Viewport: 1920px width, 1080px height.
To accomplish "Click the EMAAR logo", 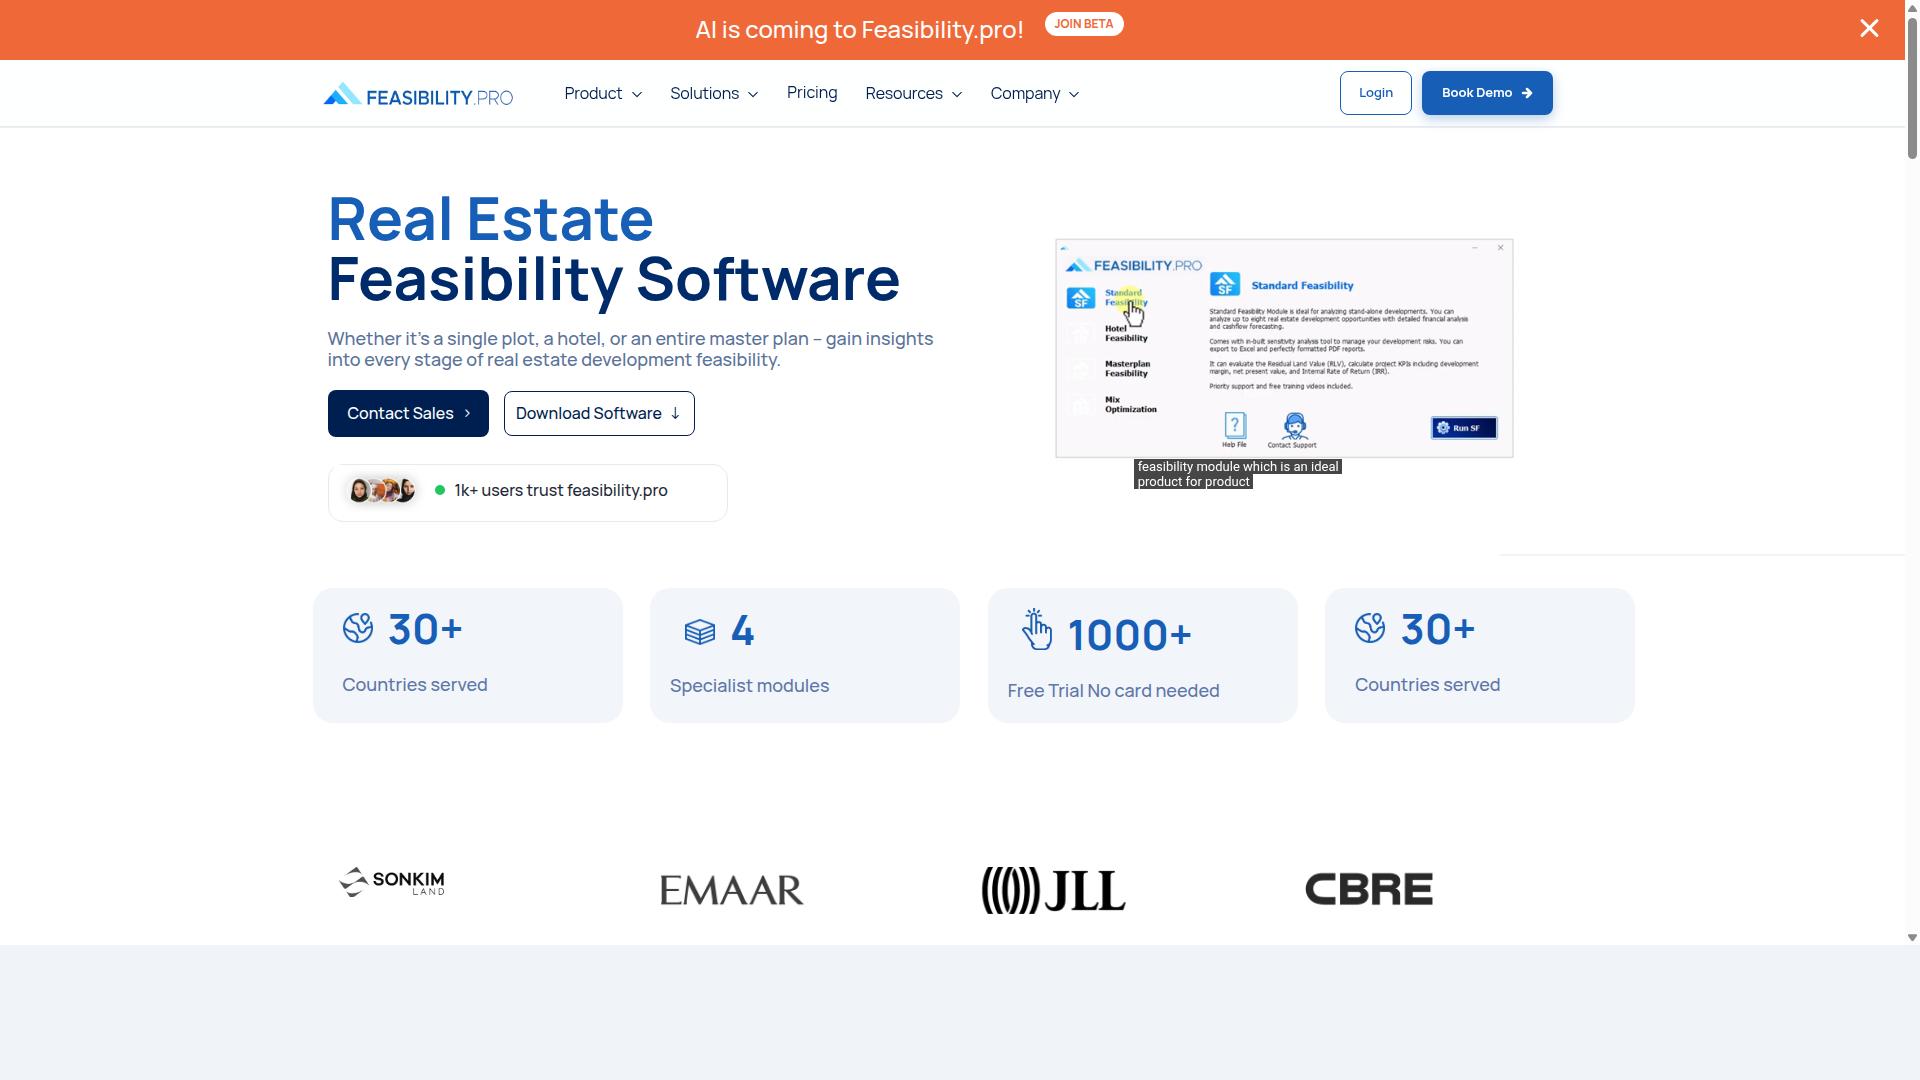I will coord(732,889).
